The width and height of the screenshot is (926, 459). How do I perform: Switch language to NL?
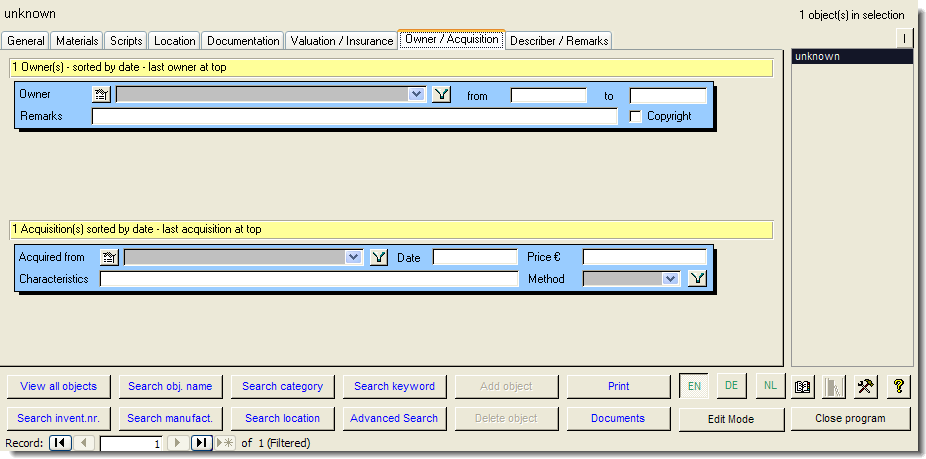[x=769, y=386]
